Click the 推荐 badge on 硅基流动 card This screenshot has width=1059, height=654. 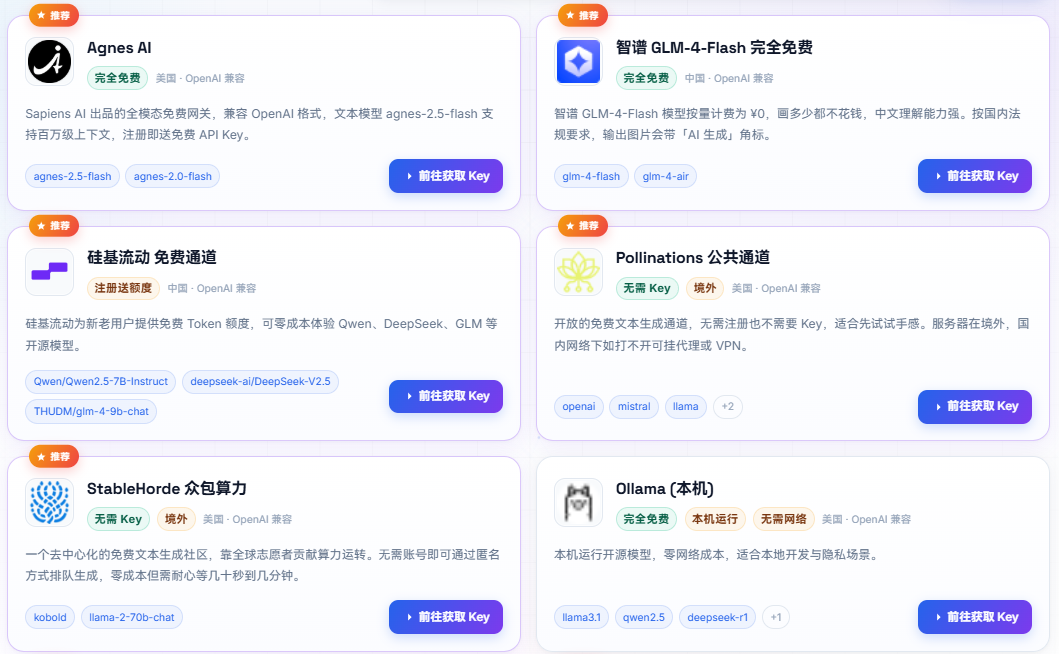pyautogui.click(x=54, y=226)
